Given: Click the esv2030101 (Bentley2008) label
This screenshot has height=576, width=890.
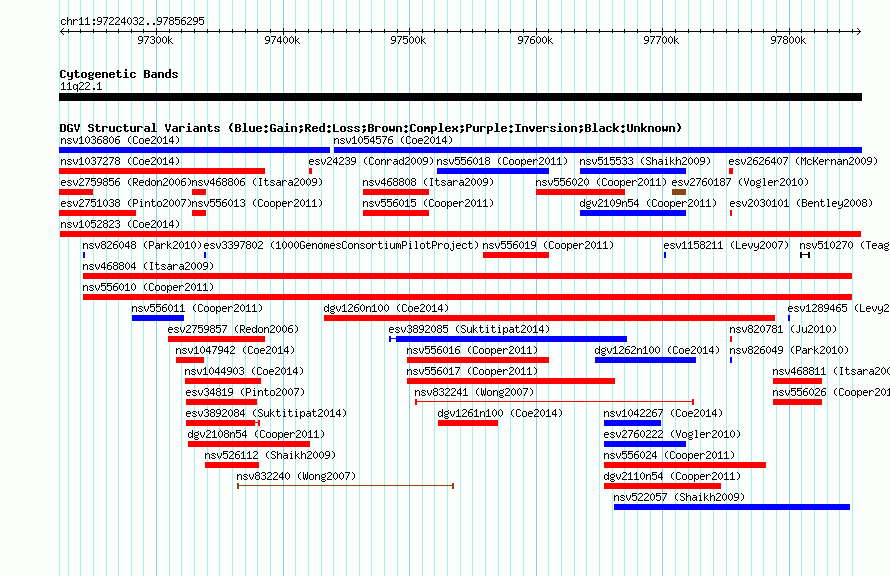Looking at the screenshot, I should click(801, 203).
